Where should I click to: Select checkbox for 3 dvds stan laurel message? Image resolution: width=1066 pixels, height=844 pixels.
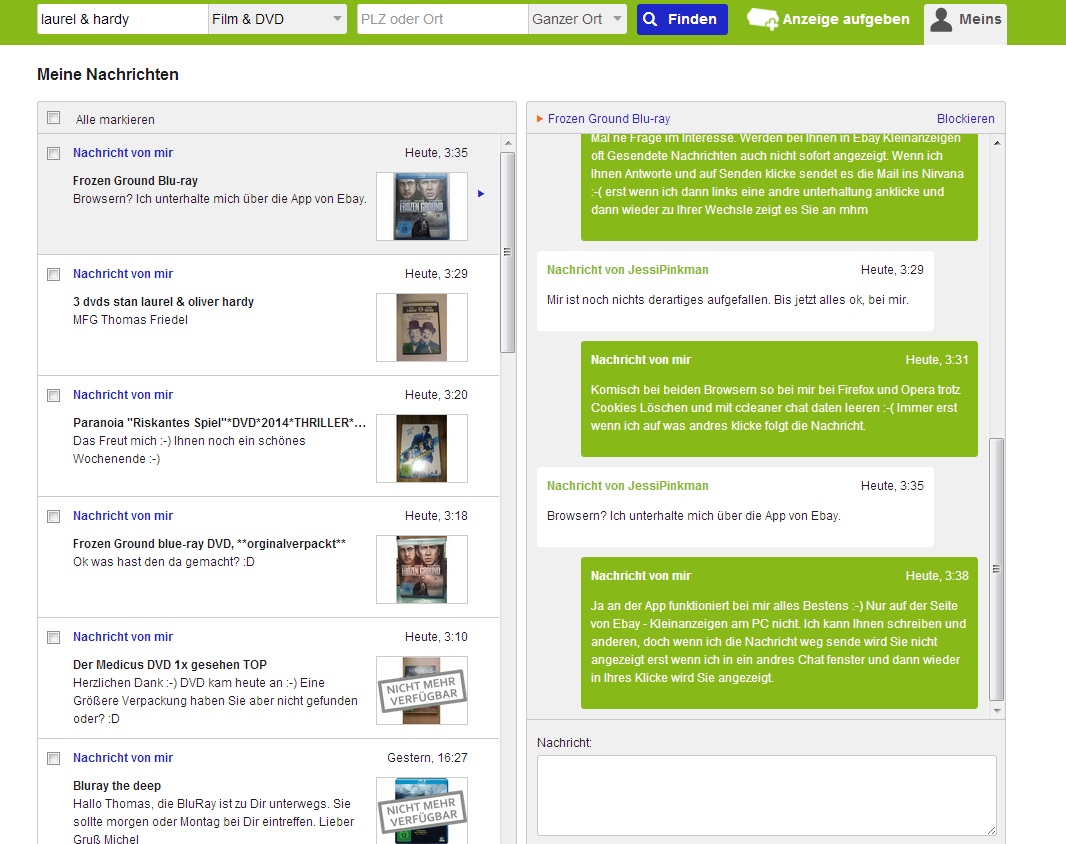[54, 275]
